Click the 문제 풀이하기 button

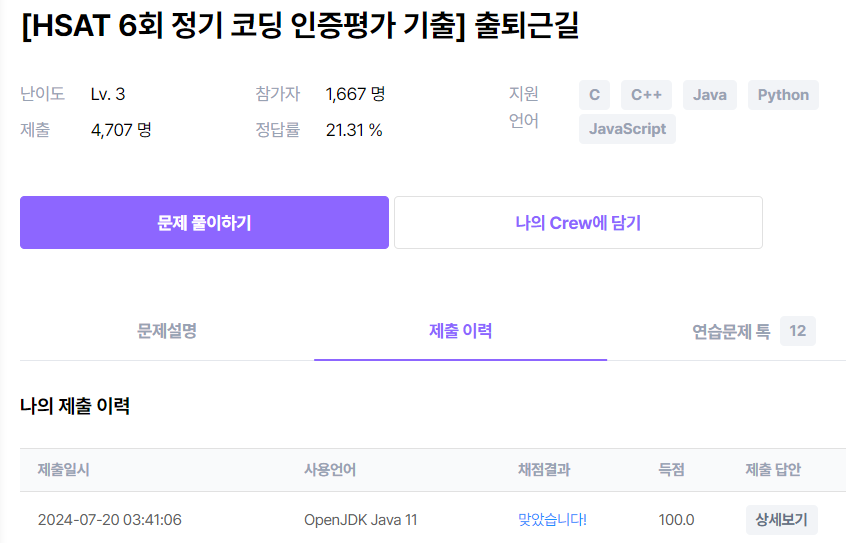204,222
